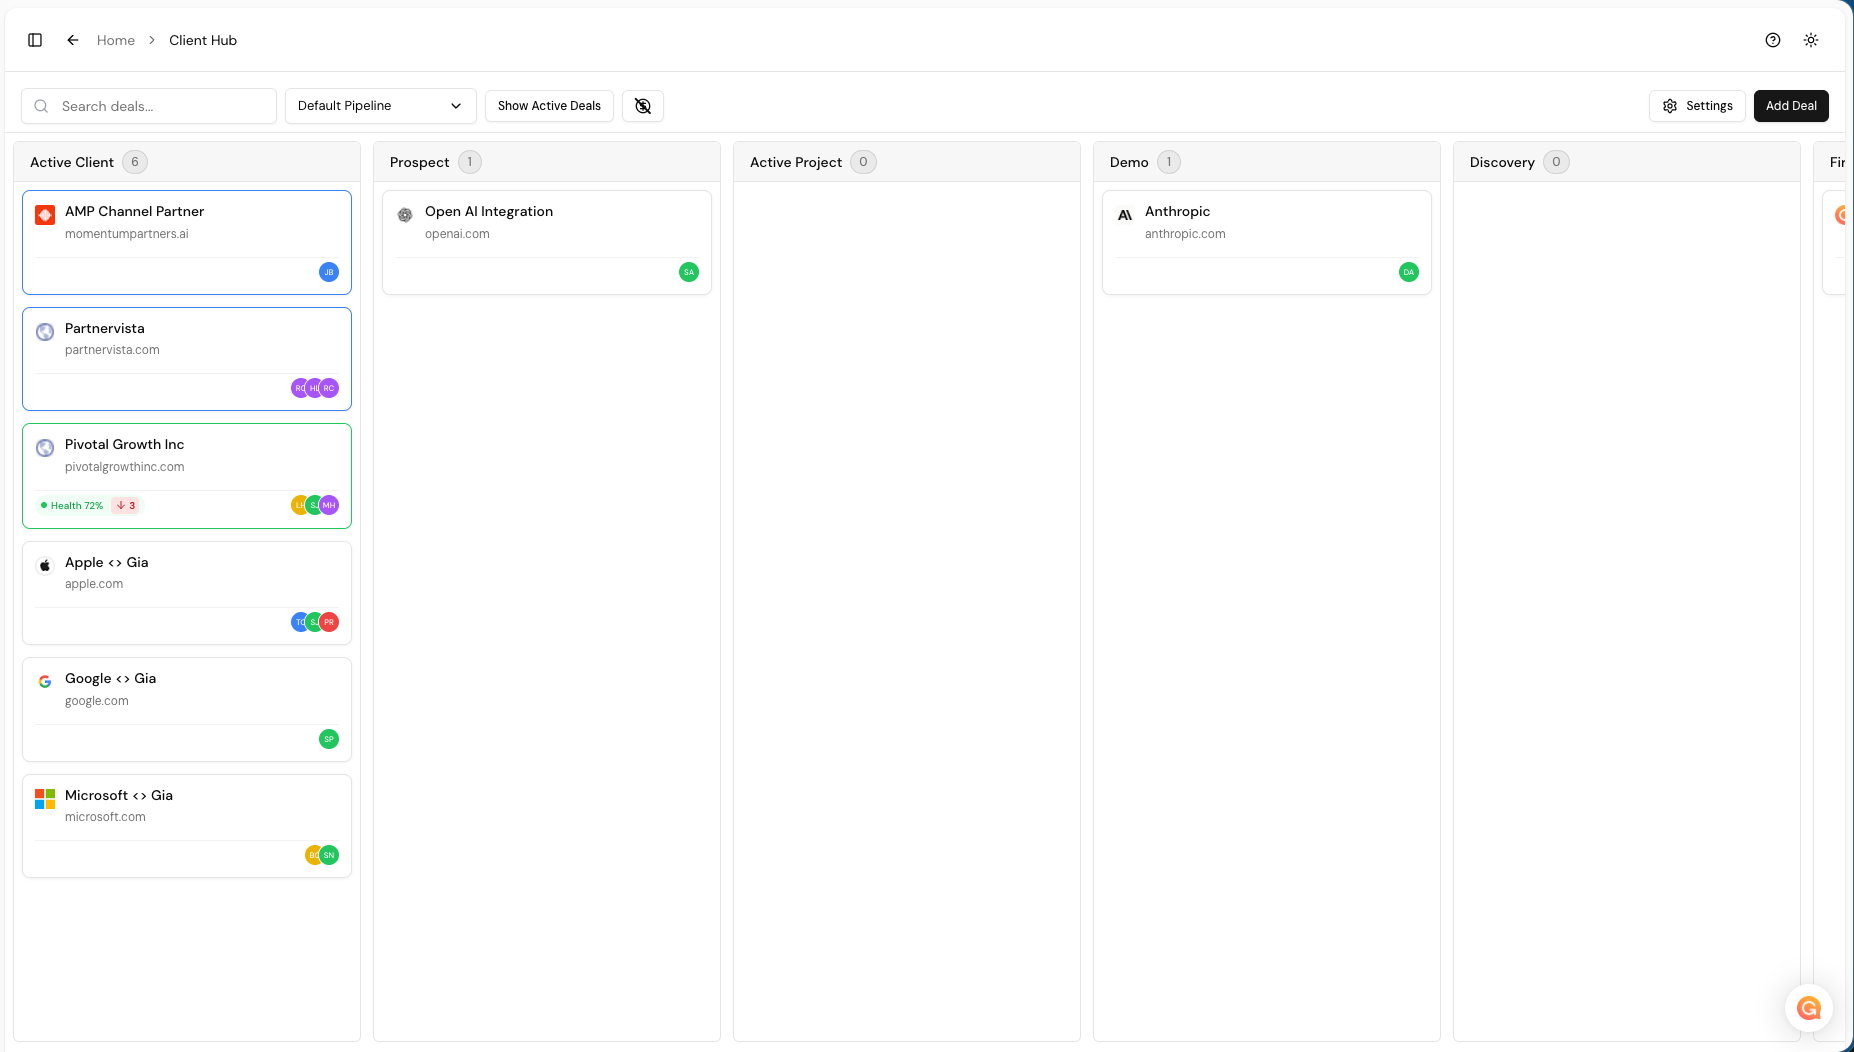Toggle the sidebar panel icon
Image resolution: width=1854 pixels, height=1052 pixels.
click(x=35, y=40)
